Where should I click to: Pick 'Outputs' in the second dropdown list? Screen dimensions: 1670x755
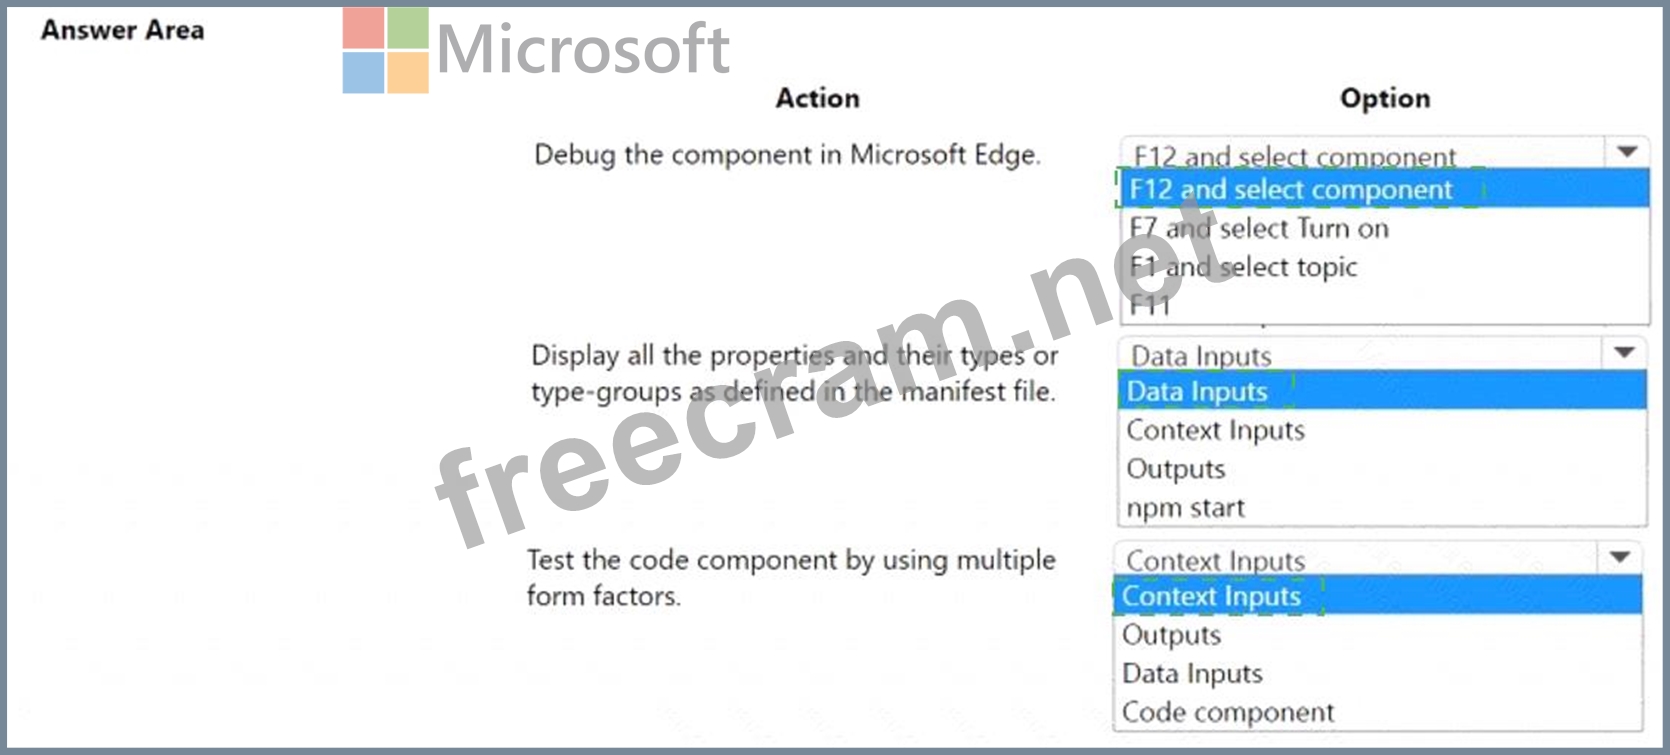point(1175,469)
